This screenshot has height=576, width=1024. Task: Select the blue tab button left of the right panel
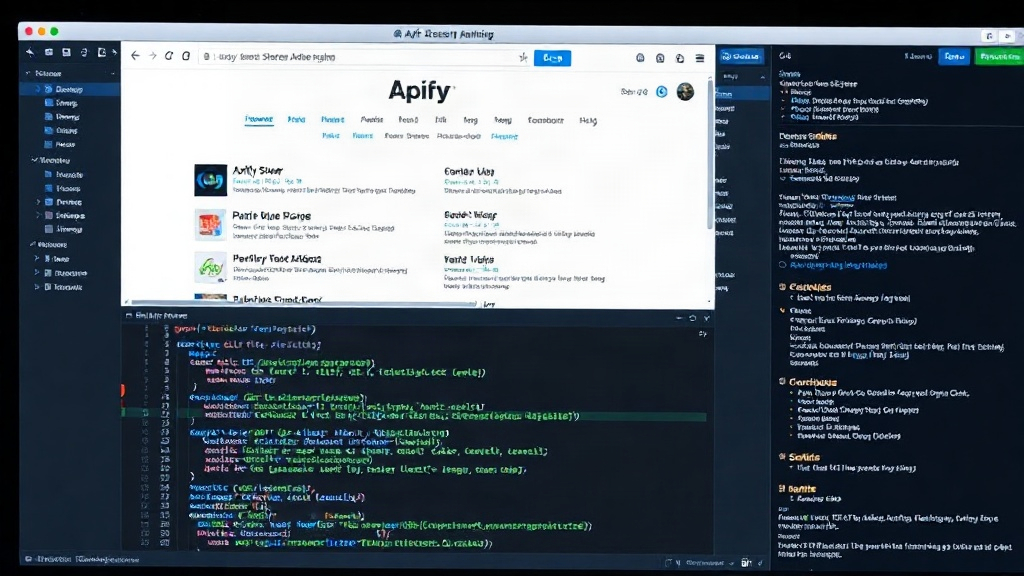pyautogui.click(x=741, y=56)
